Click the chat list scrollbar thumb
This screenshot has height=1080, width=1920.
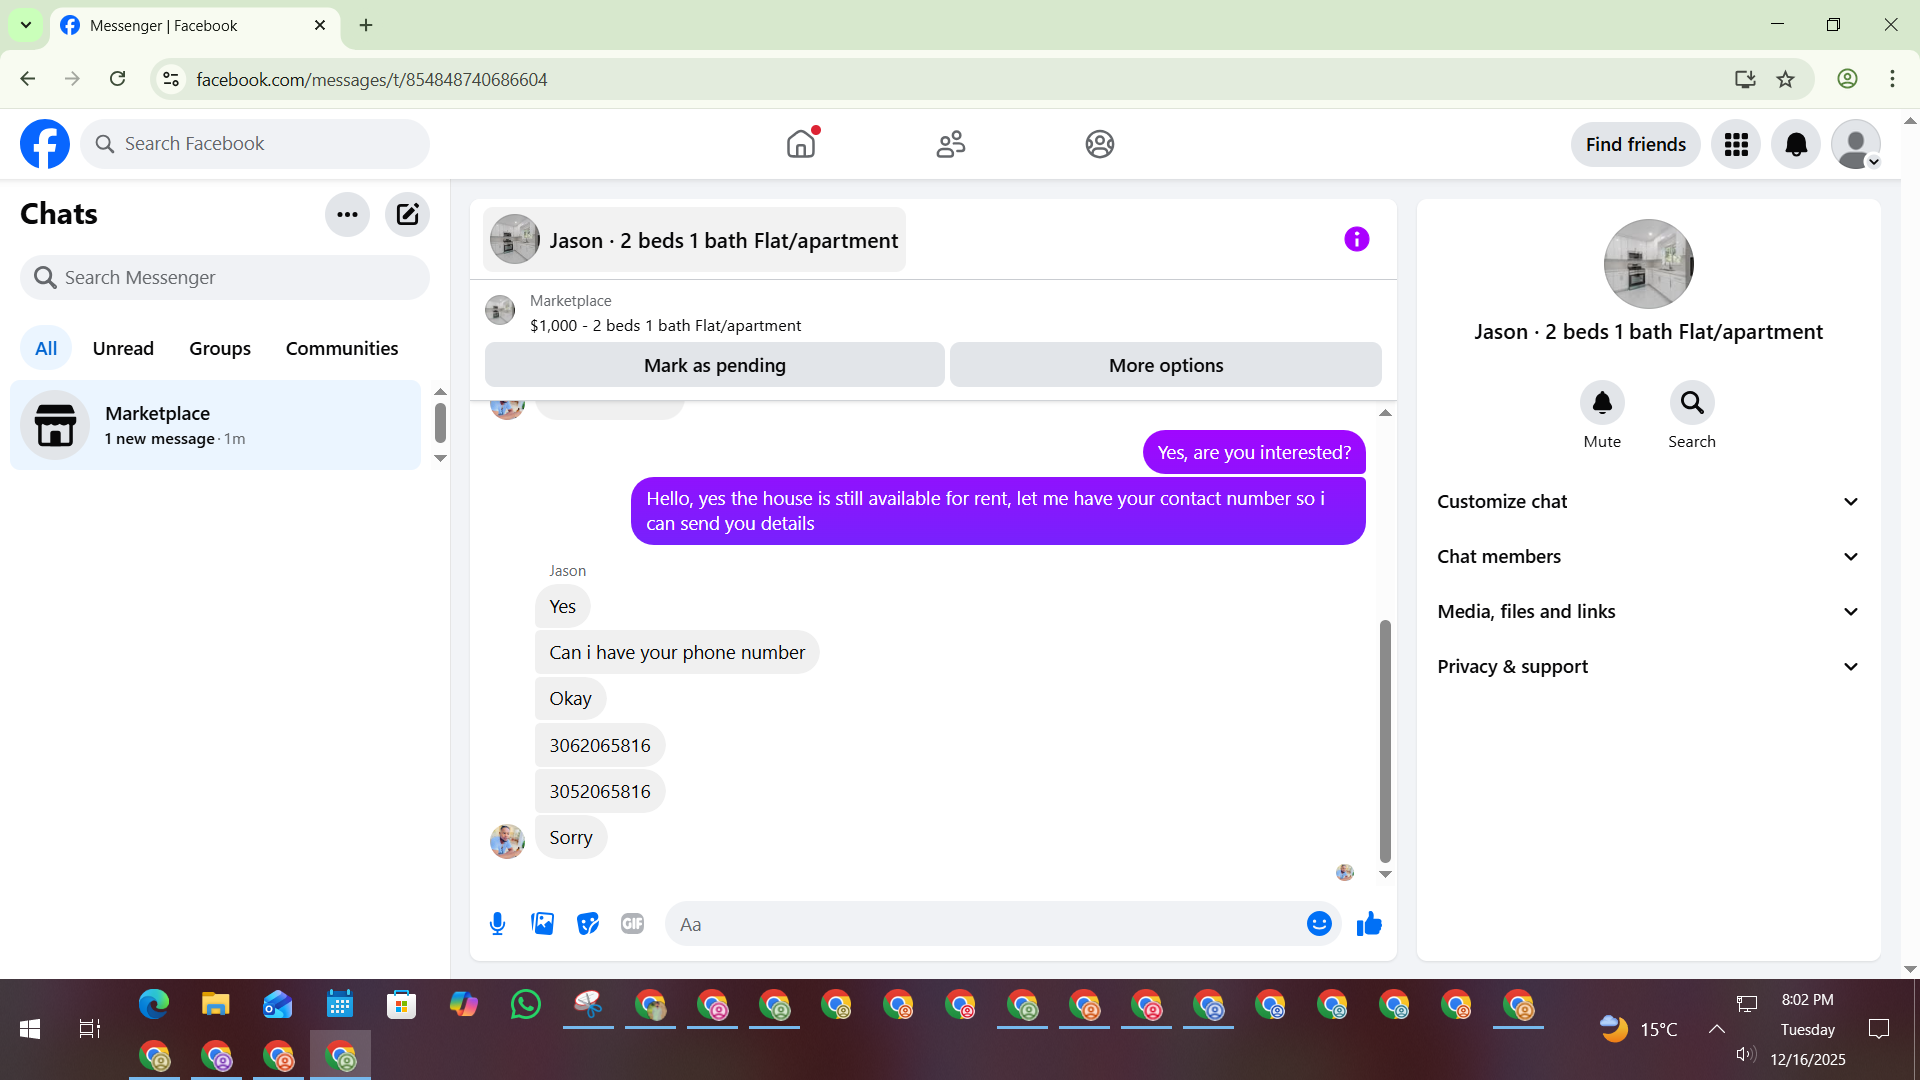(440, 422)
